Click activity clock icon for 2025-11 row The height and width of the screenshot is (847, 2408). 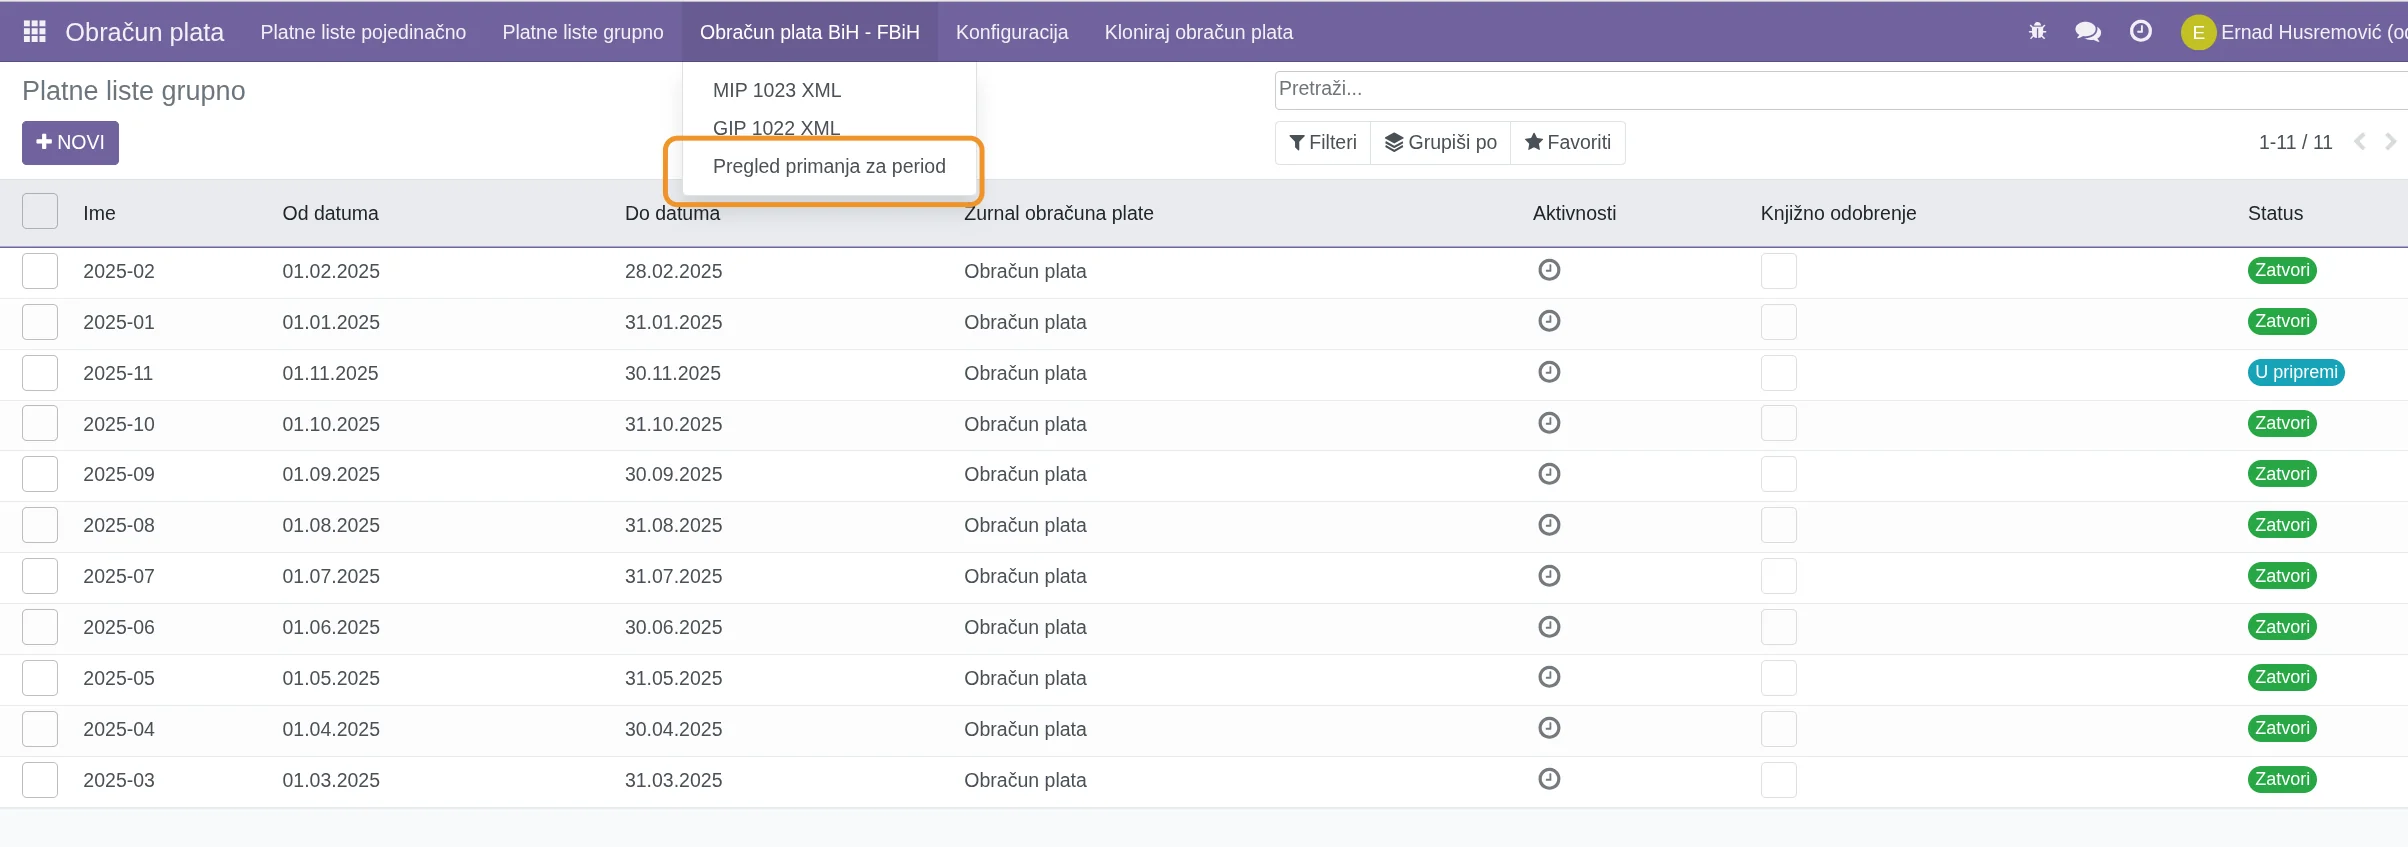1549,372
